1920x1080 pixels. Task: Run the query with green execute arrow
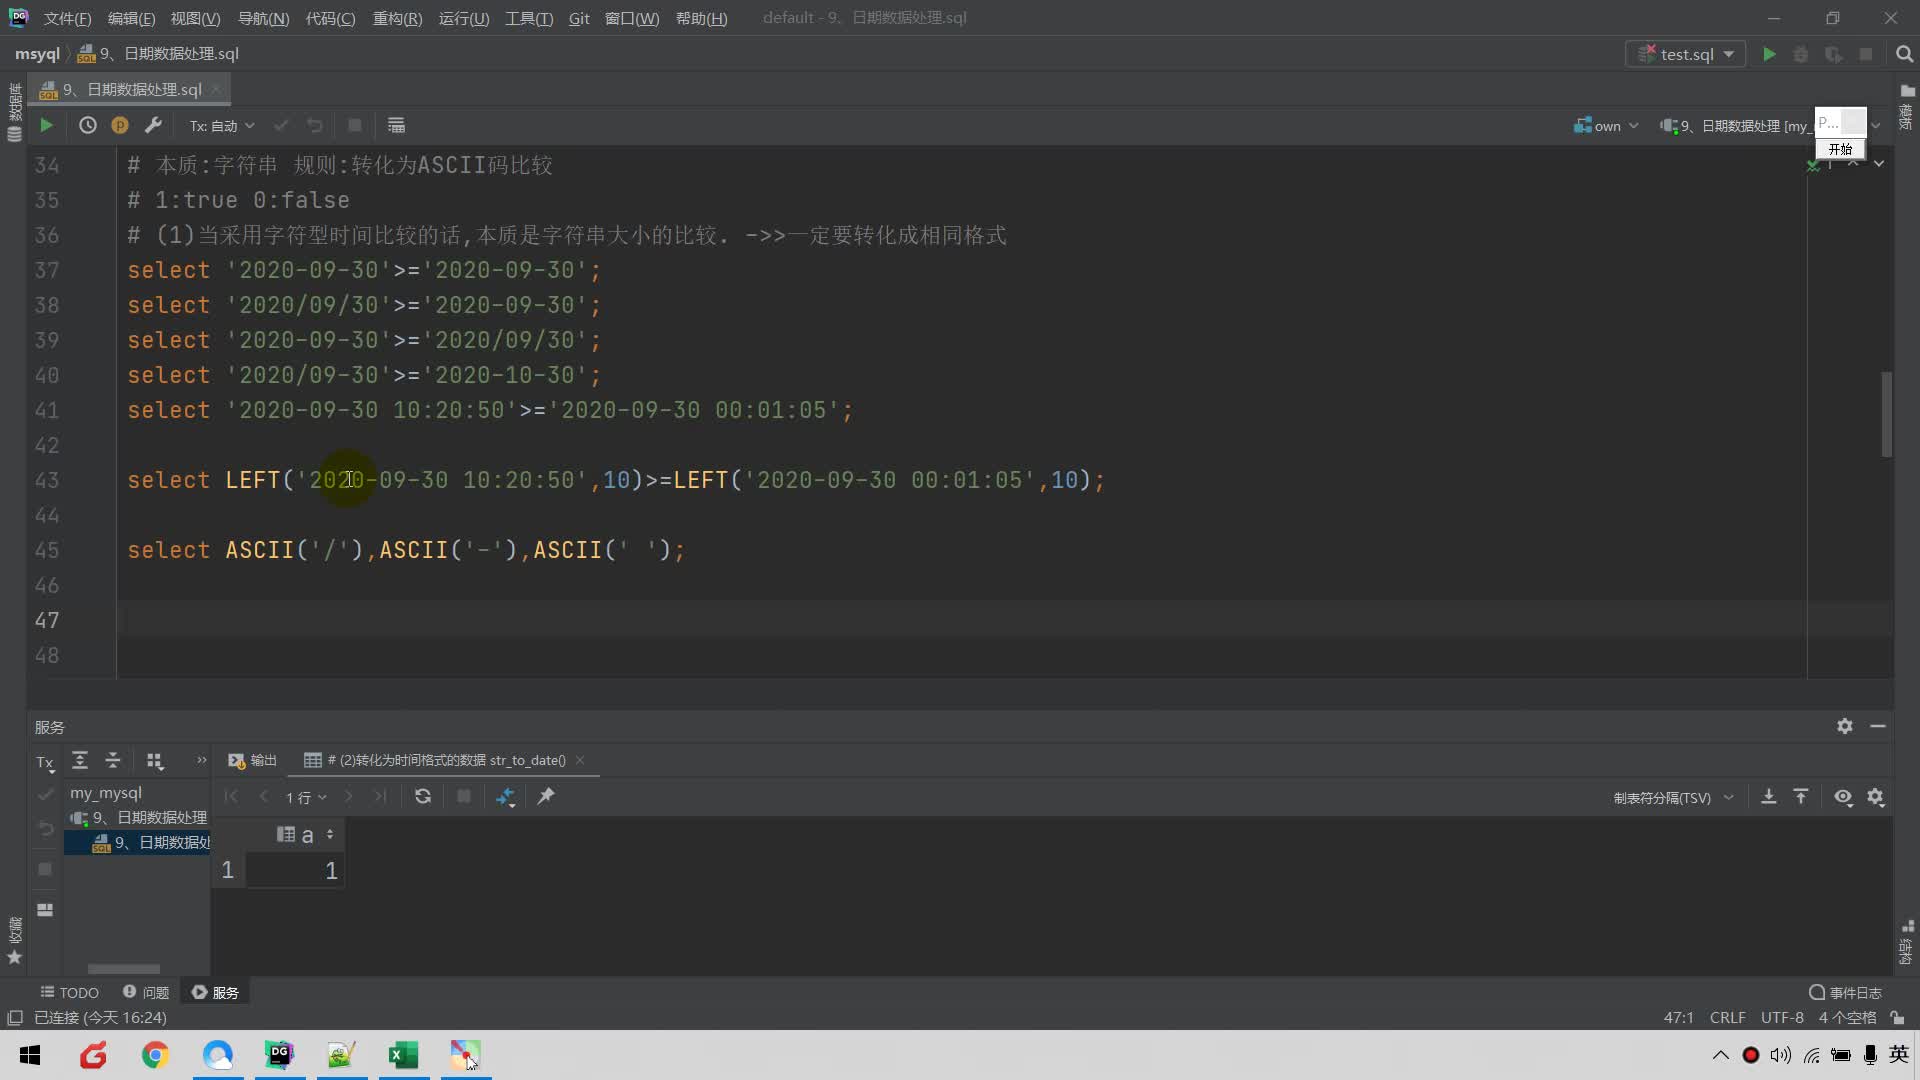point(46,125)
